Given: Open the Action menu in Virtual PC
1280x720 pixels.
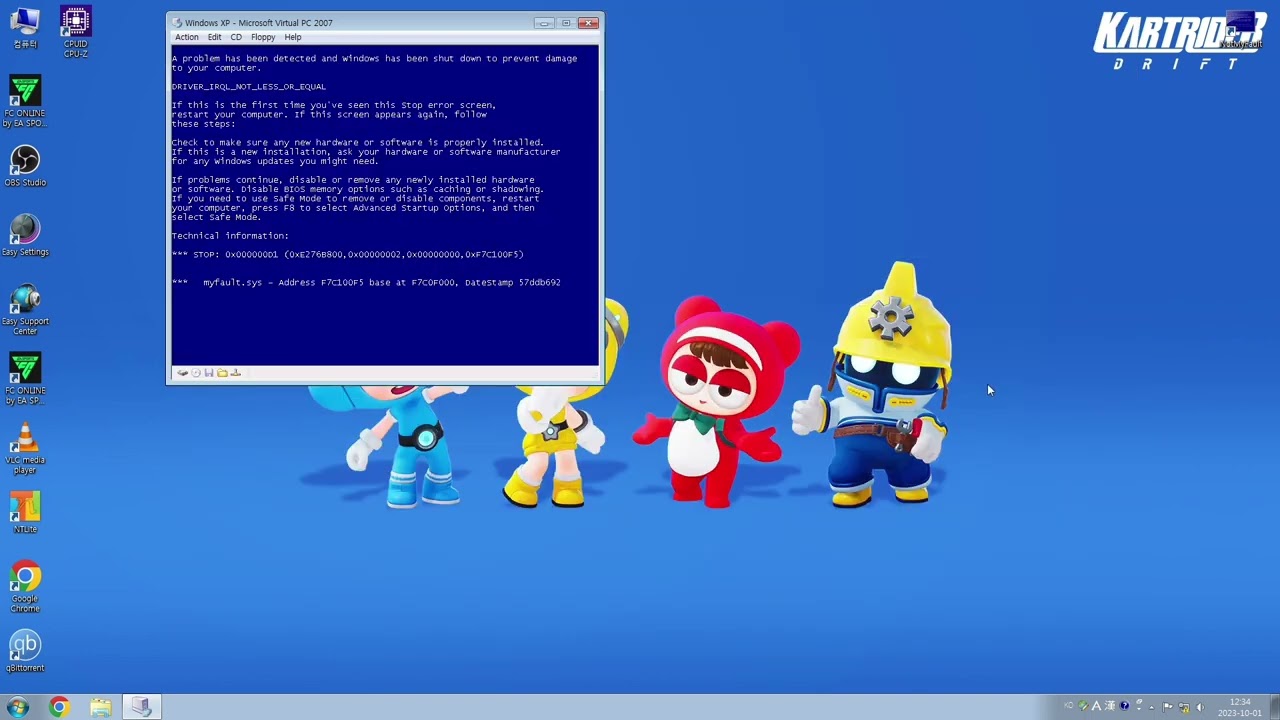Looking at the screenshot, I should (187, 37).
